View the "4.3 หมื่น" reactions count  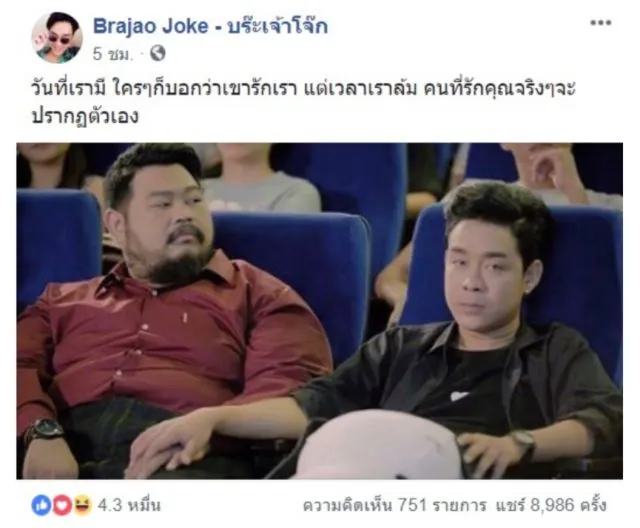(x=129, y=506)
